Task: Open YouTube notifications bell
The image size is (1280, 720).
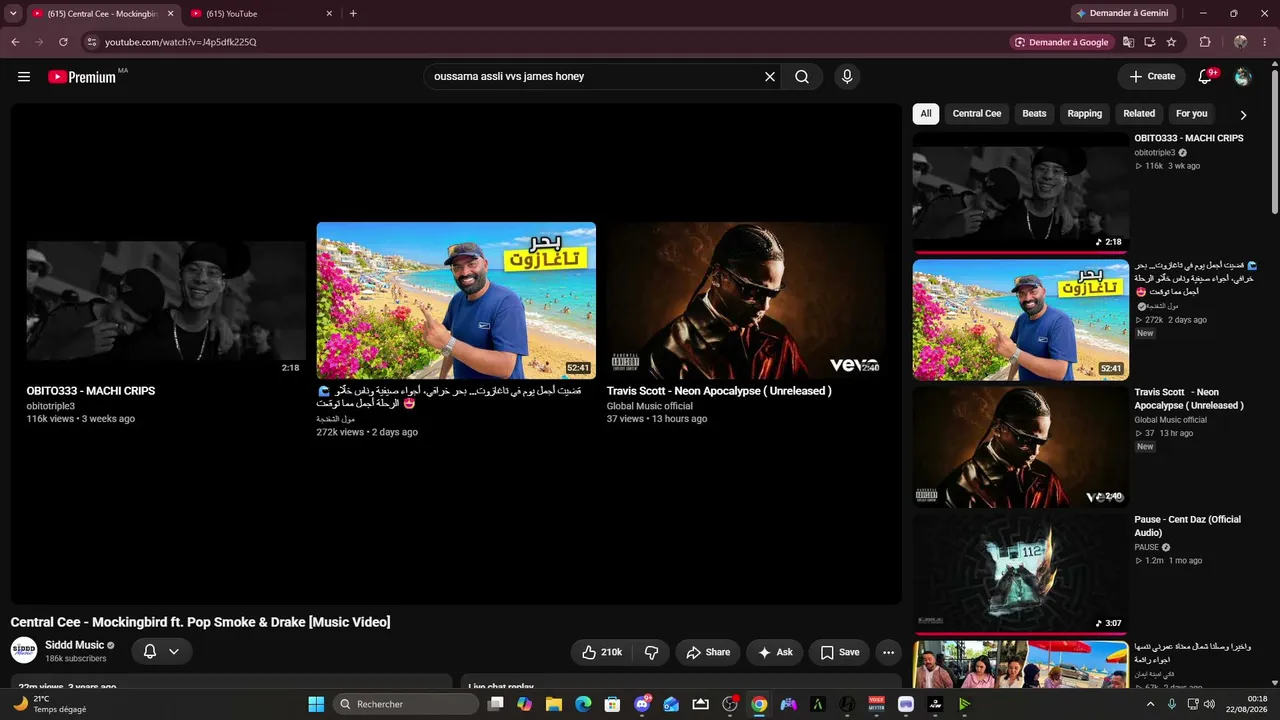Action: (x=1206, y=77)
